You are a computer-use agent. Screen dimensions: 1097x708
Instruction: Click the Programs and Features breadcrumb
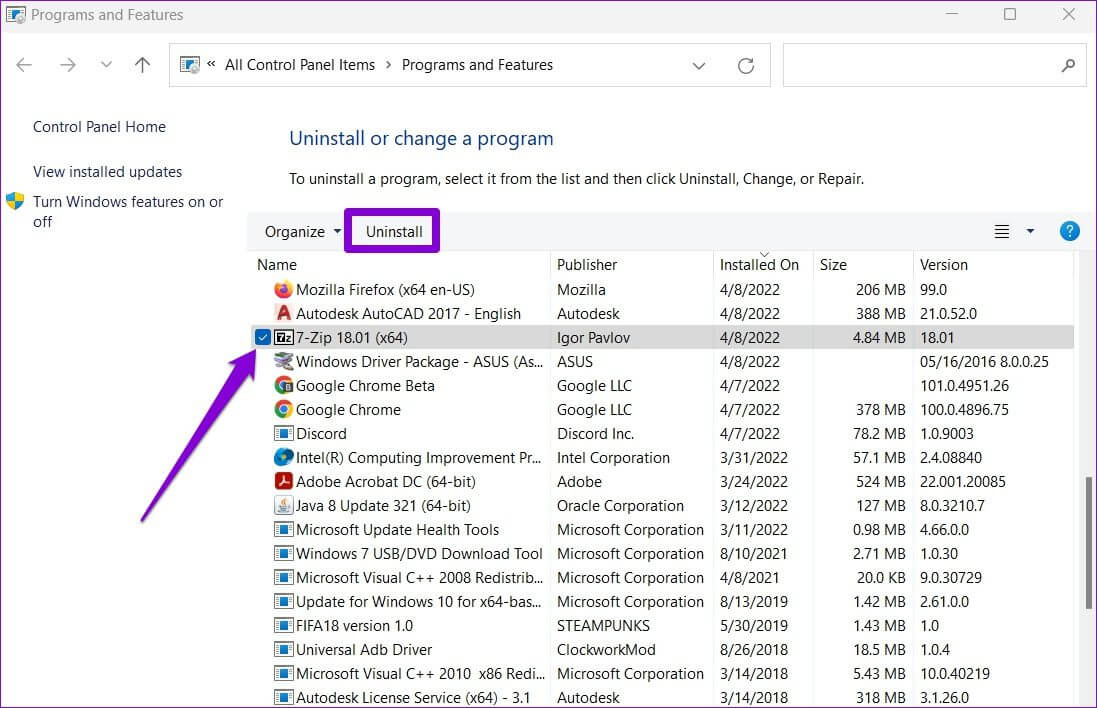pos(477,65)
